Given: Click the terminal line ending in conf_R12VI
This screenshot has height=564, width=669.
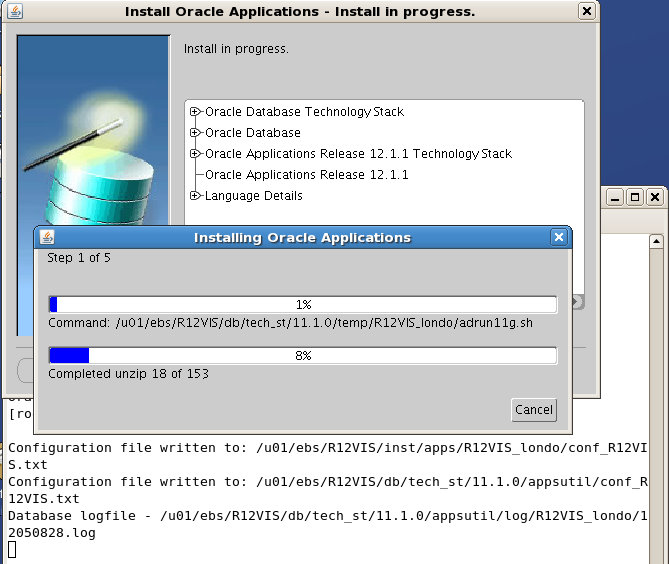Looking at the screenshot, I should pos(328,448).
